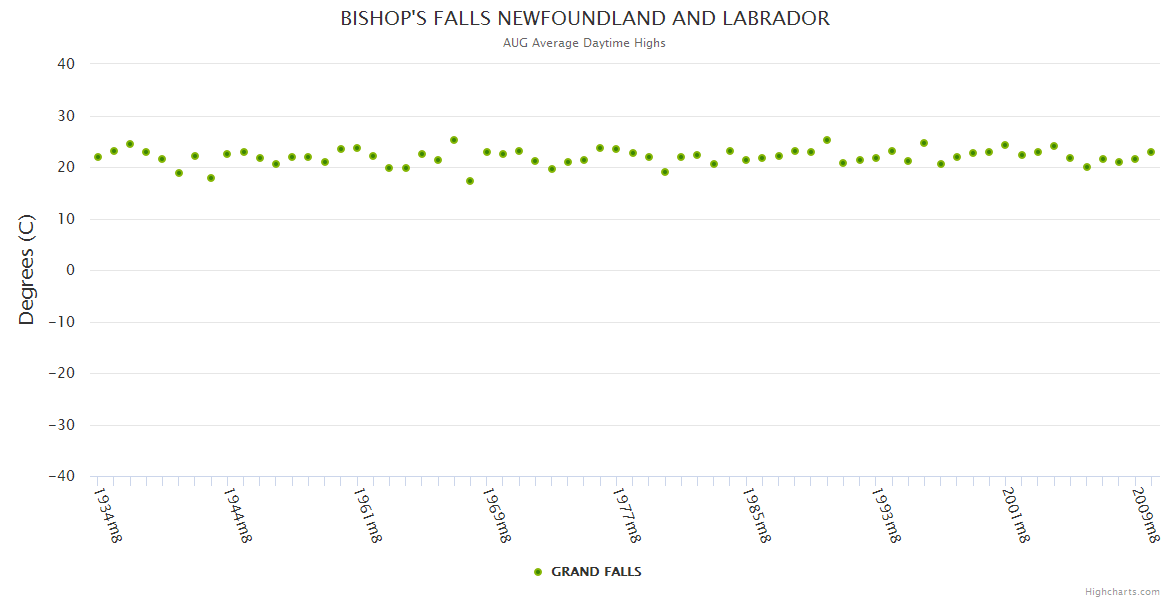Click the Degrees (C) axis title
Viewport: 1170px width, 600px height.
coord(27,269)
